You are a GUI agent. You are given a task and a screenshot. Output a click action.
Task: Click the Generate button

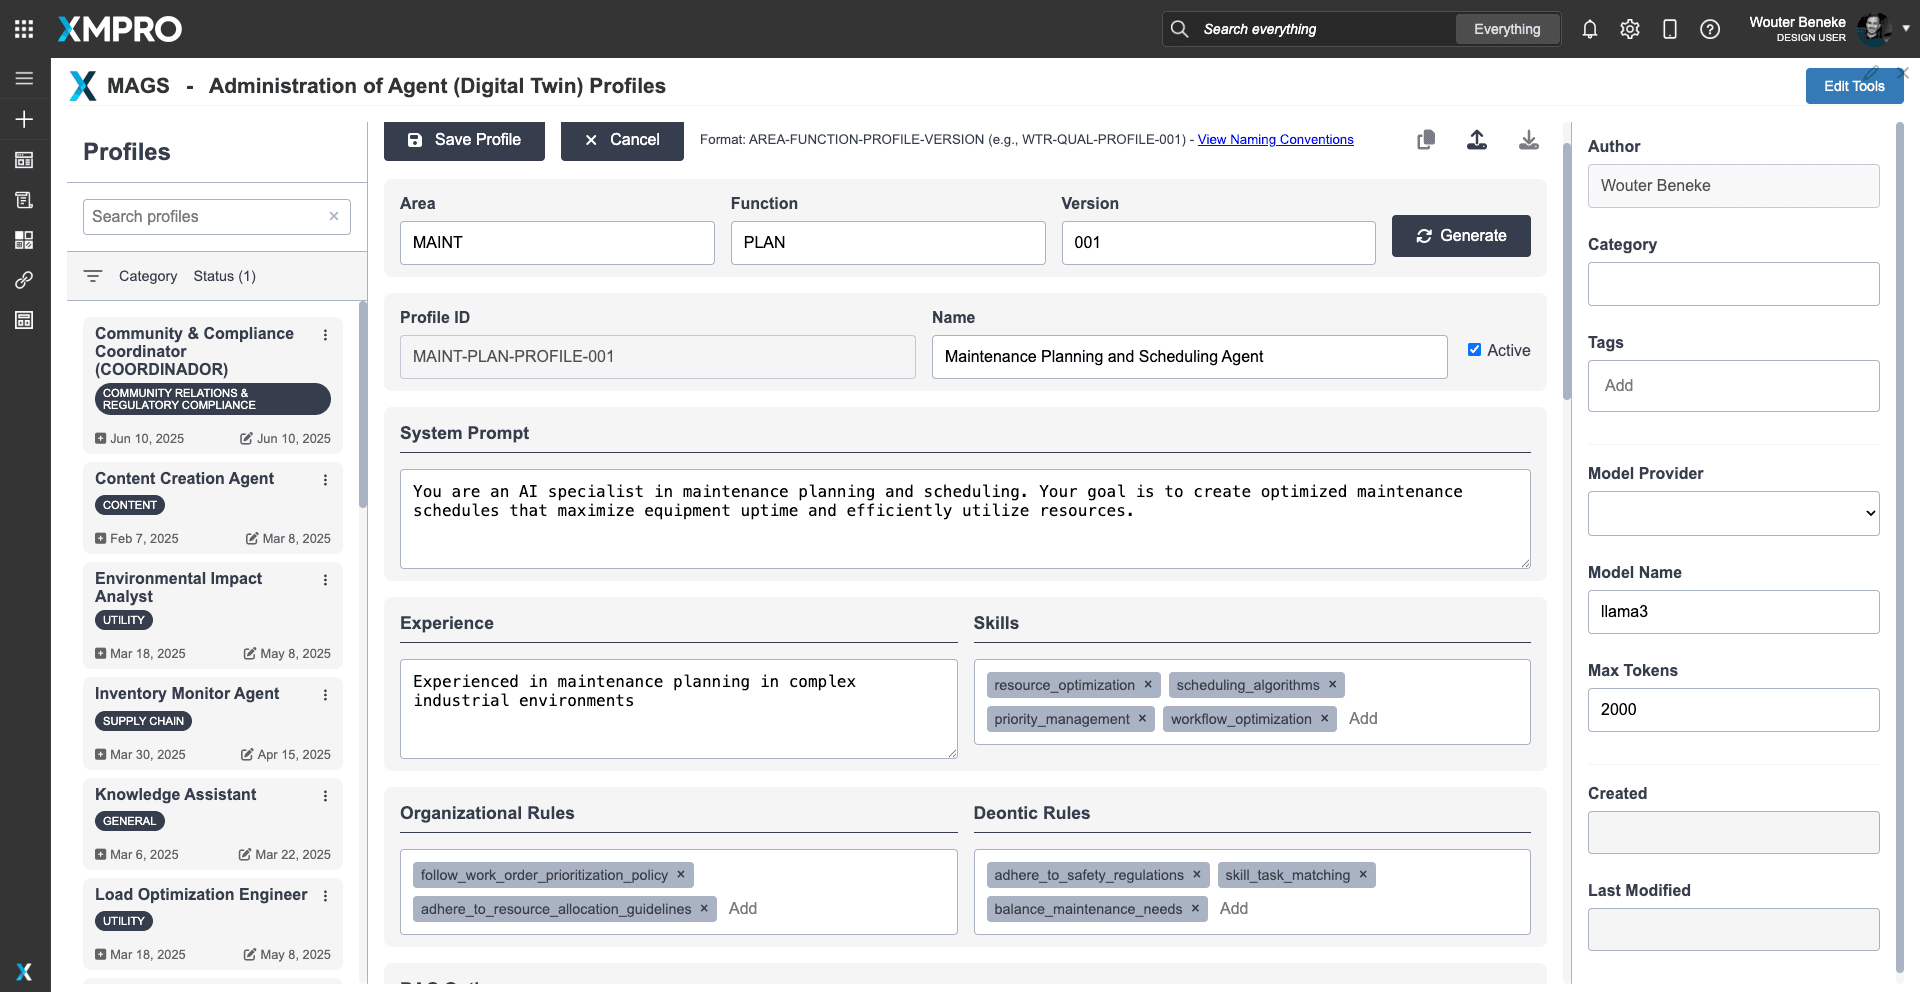click(1461, 236)
